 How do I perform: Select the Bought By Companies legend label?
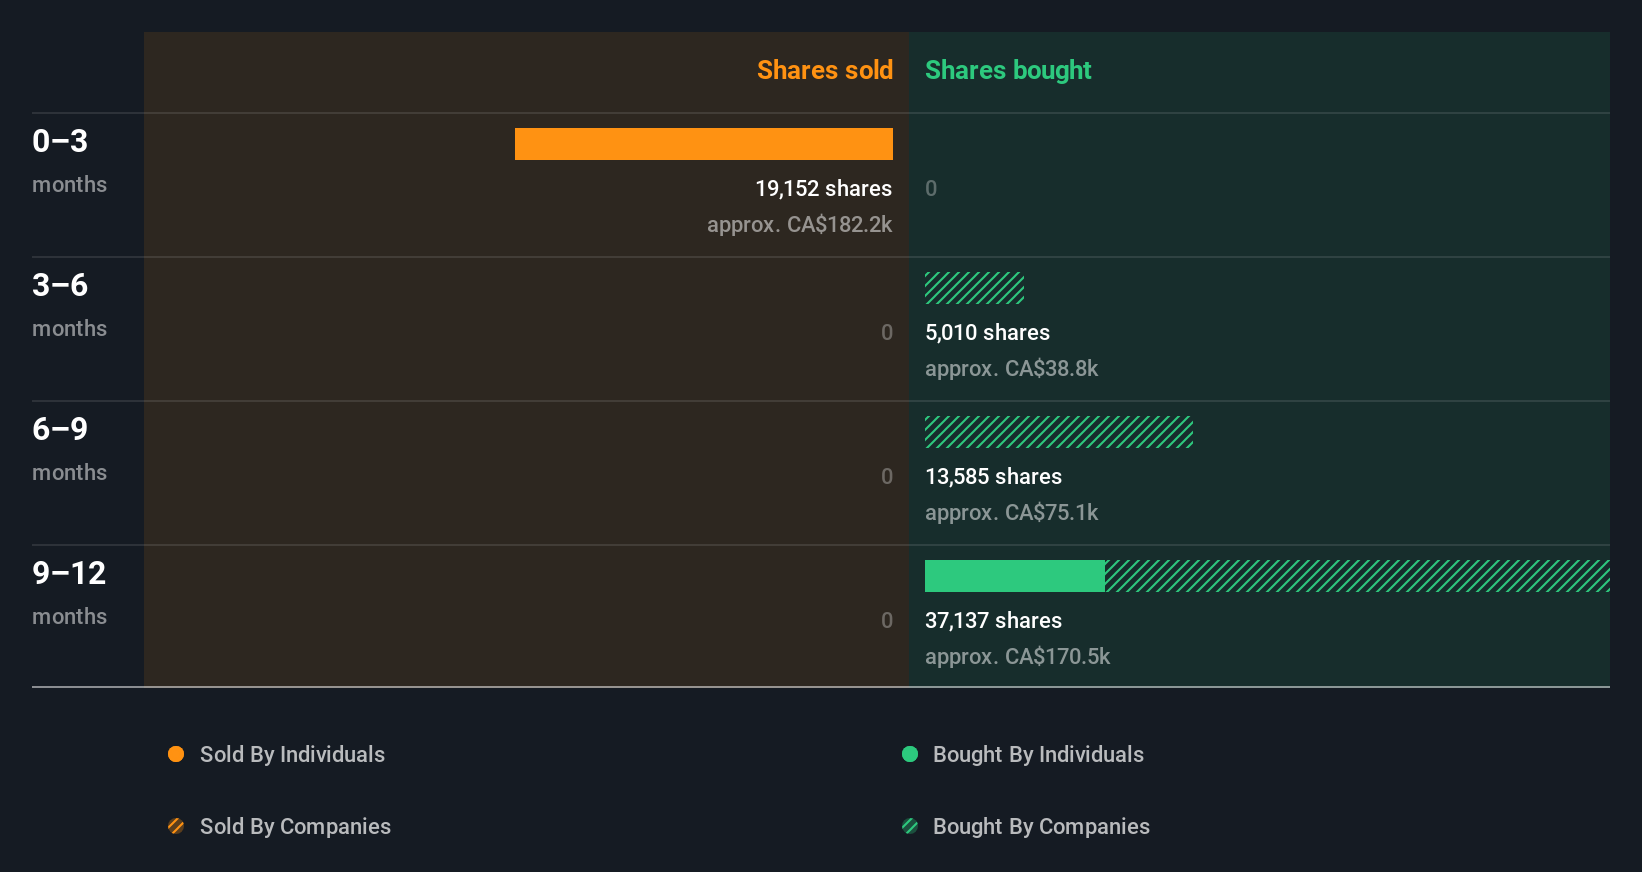coord(1041,826)
